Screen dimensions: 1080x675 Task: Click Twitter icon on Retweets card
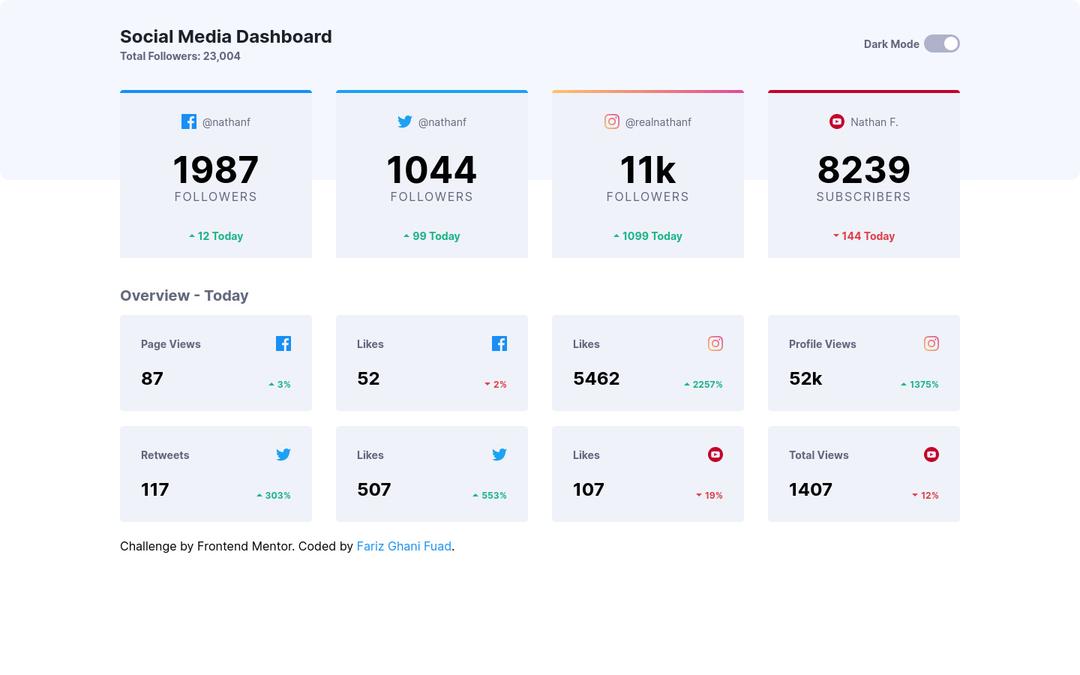click(283, 455)
